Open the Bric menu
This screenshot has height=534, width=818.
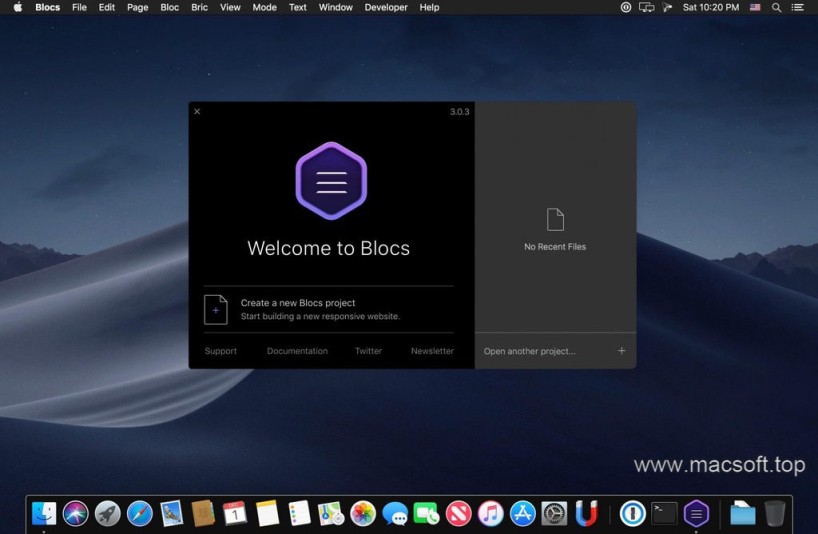click(199, 7)
